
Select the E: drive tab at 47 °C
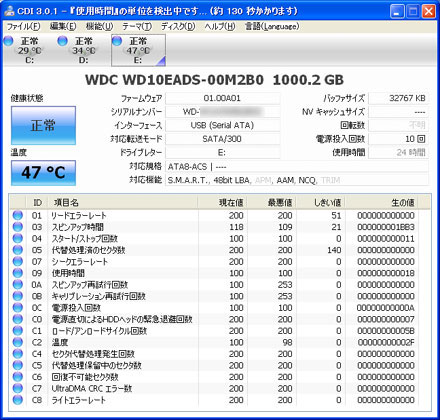click(138, 50)
